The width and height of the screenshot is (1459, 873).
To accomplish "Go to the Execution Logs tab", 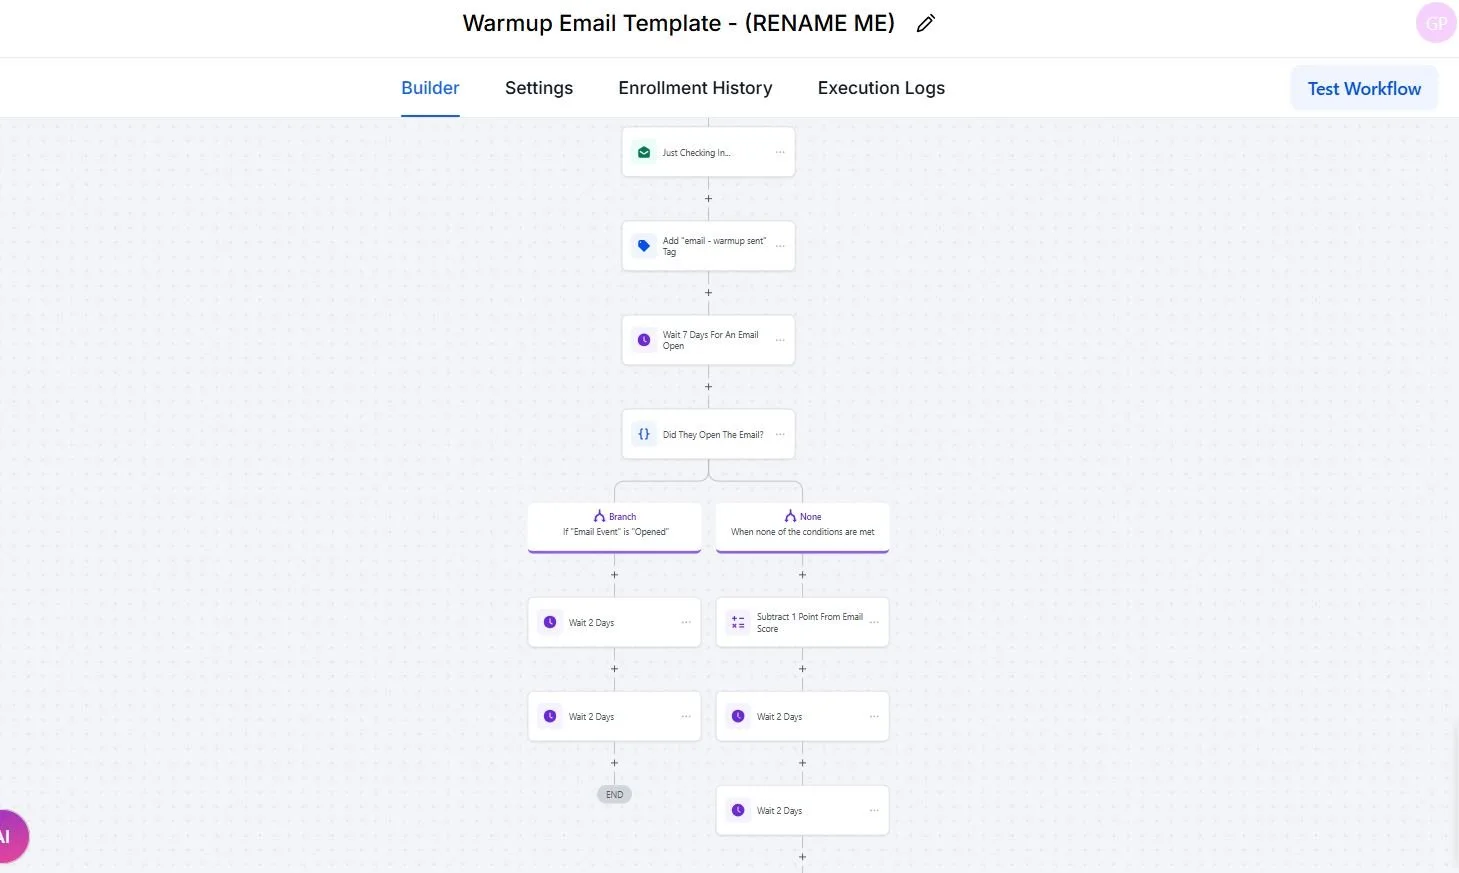I will (881, 88).
